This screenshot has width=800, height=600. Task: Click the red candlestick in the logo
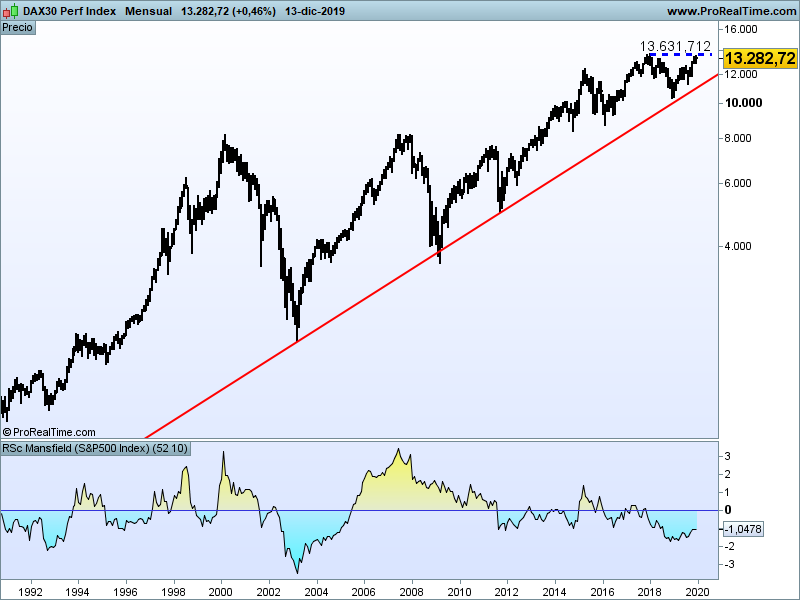coord(6,12)
